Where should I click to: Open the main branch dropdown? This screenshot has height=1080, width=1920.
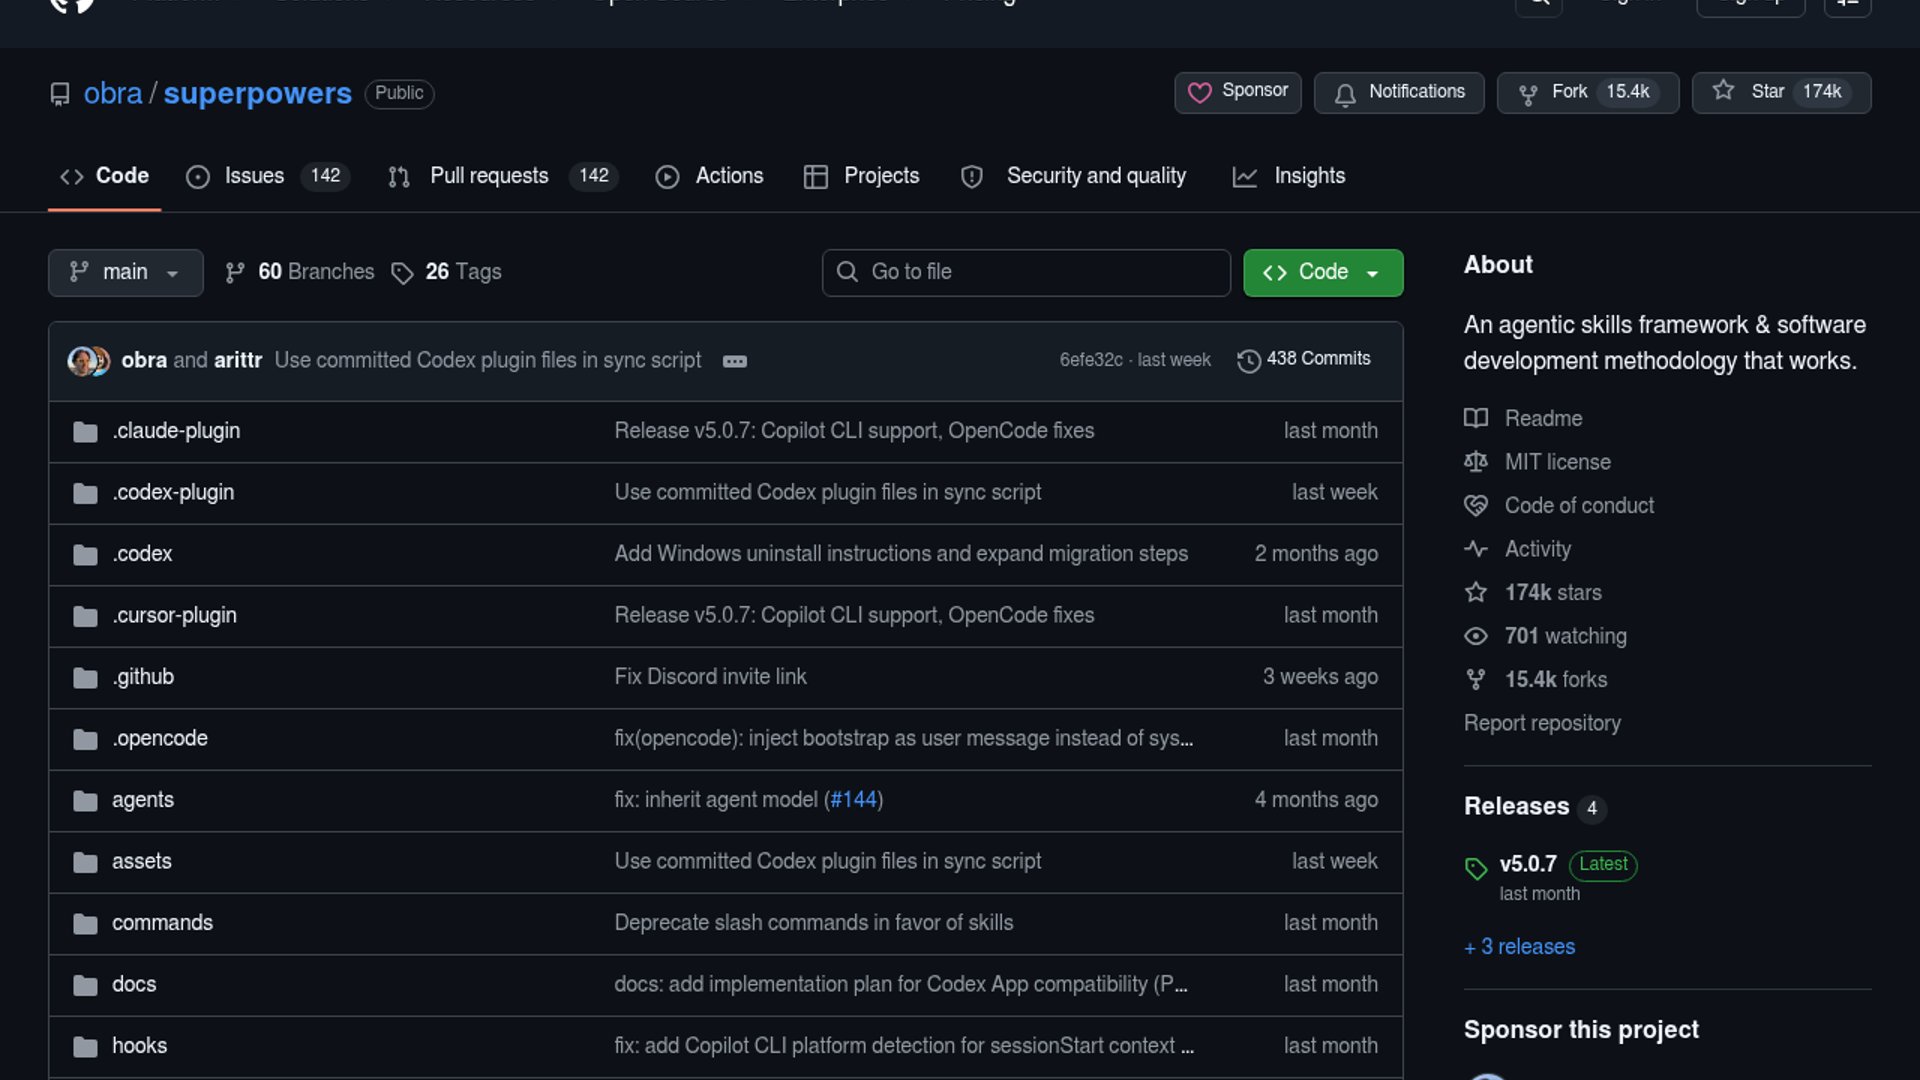pyautogui.click(x=125, y=272)
